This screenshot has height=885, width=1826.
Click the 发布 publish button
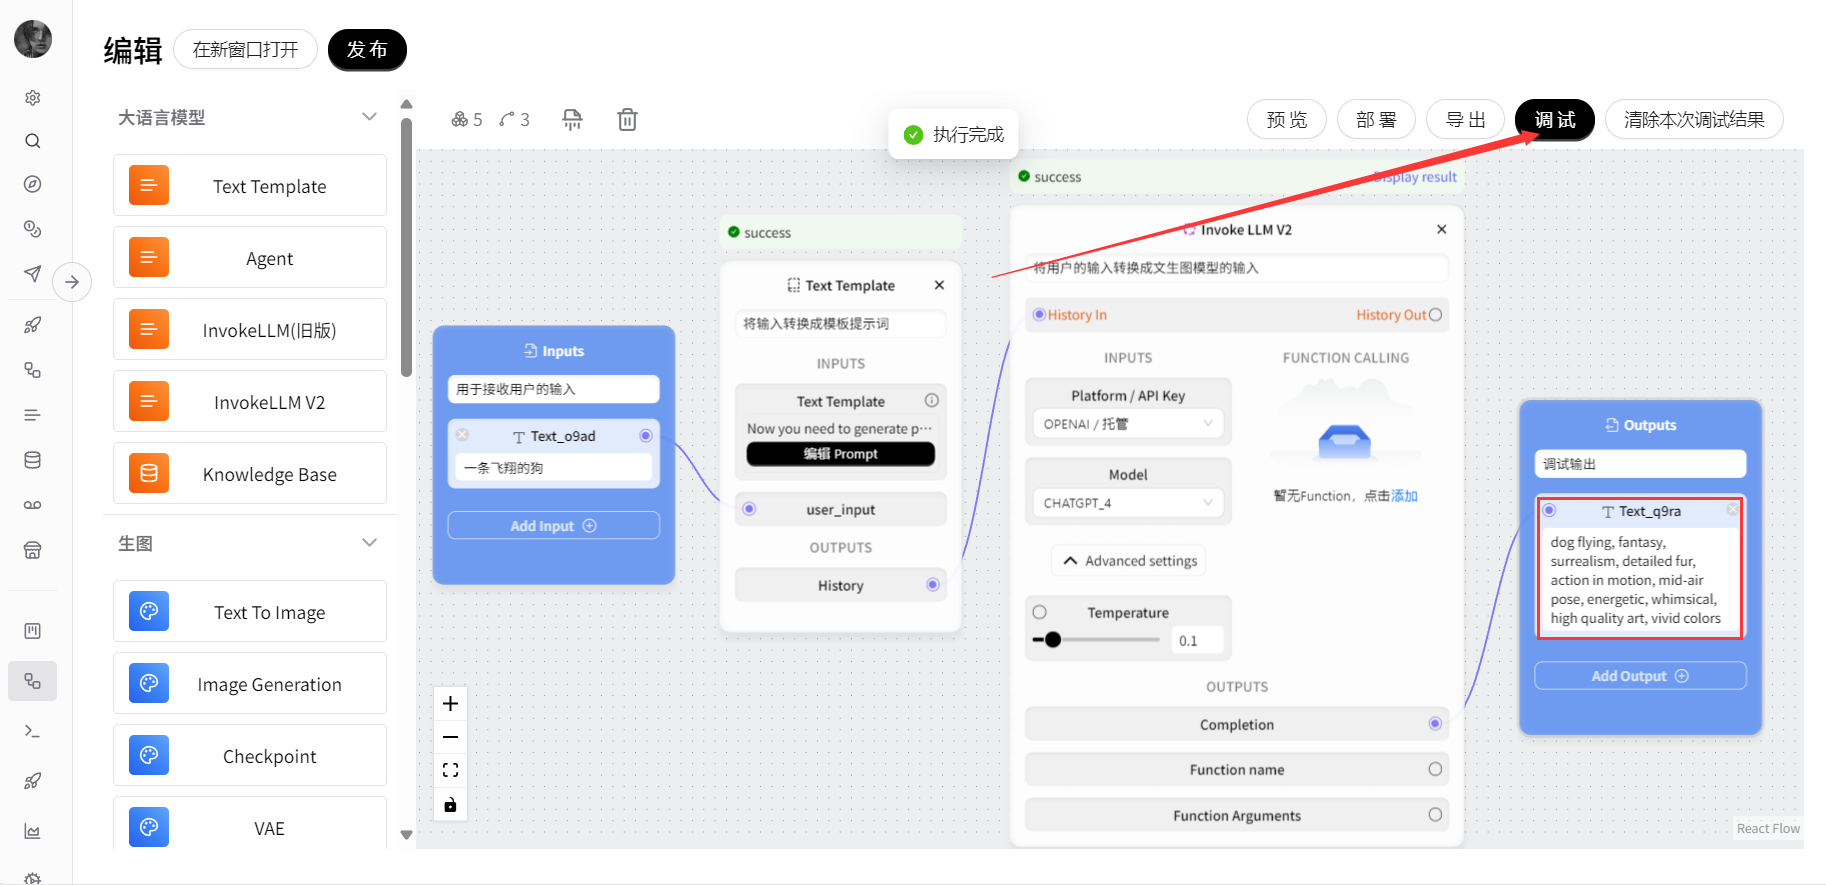(x=367, y=50)
